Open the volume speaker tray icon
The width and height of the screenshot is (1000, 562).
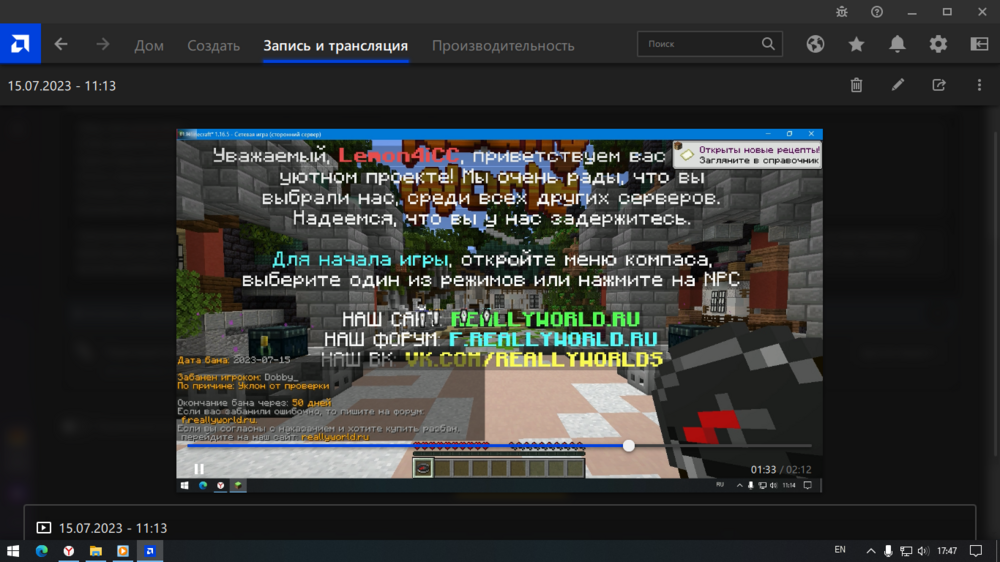point(923,551)
